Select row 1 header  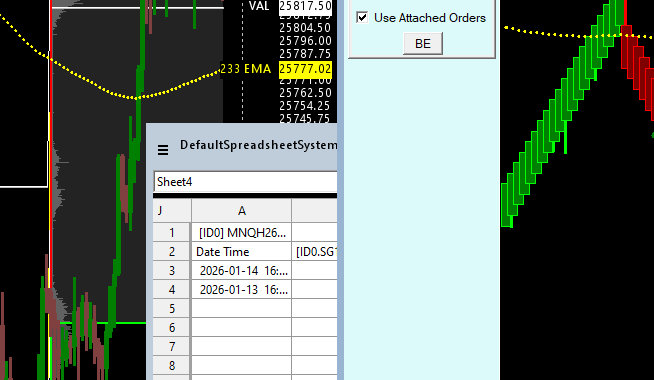pos(171,232)
